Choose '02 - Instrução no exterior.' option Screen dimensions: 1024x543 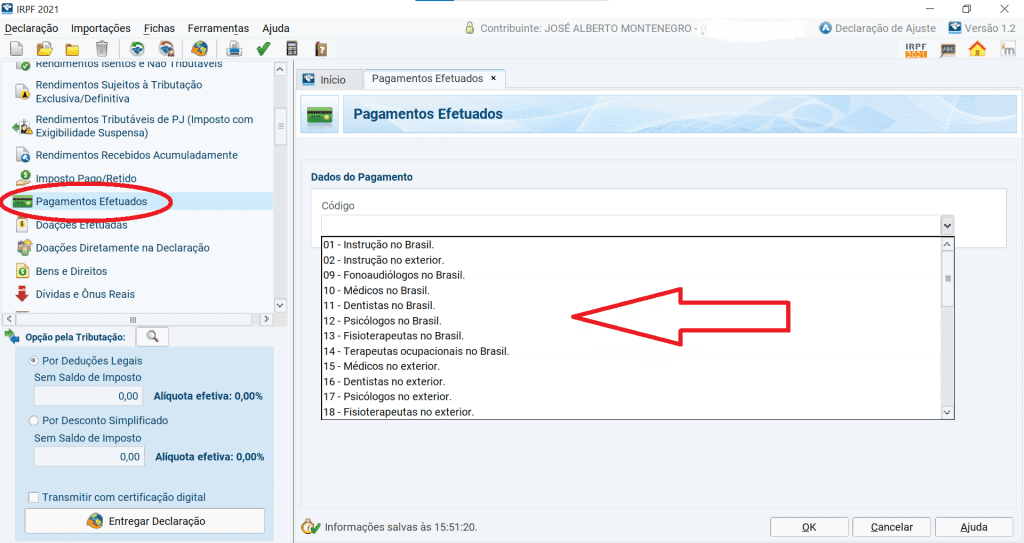[631, 260]
